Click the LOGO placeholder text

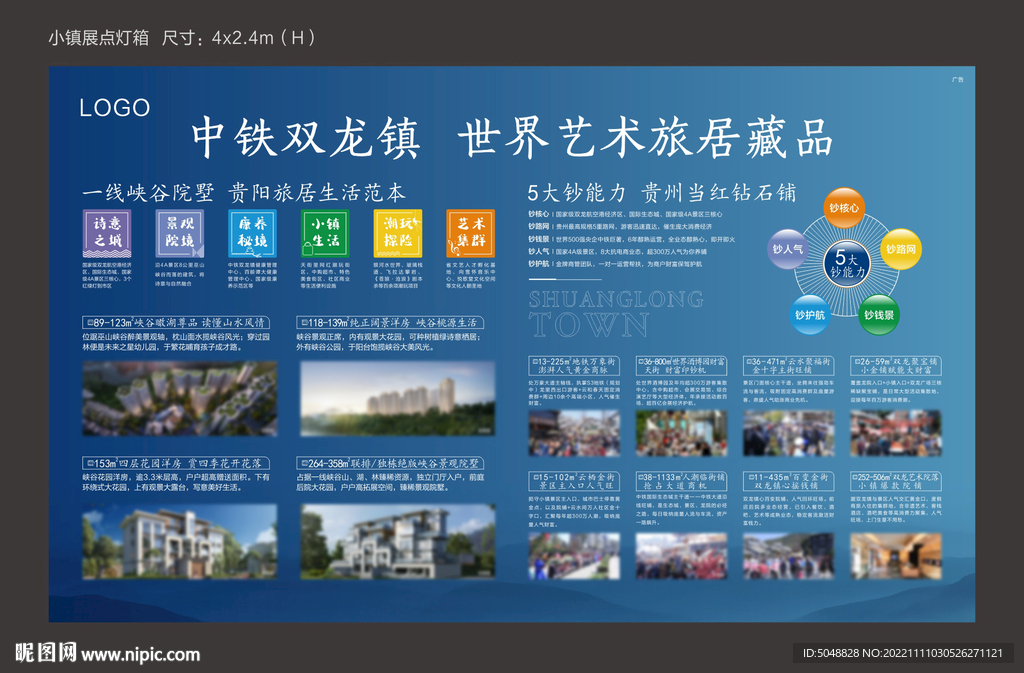(x=115, y=108)
